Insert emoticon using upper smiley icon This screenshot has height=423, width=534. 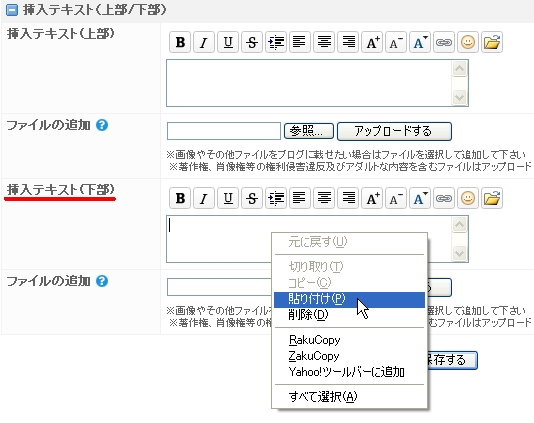[x=468, y=42]
